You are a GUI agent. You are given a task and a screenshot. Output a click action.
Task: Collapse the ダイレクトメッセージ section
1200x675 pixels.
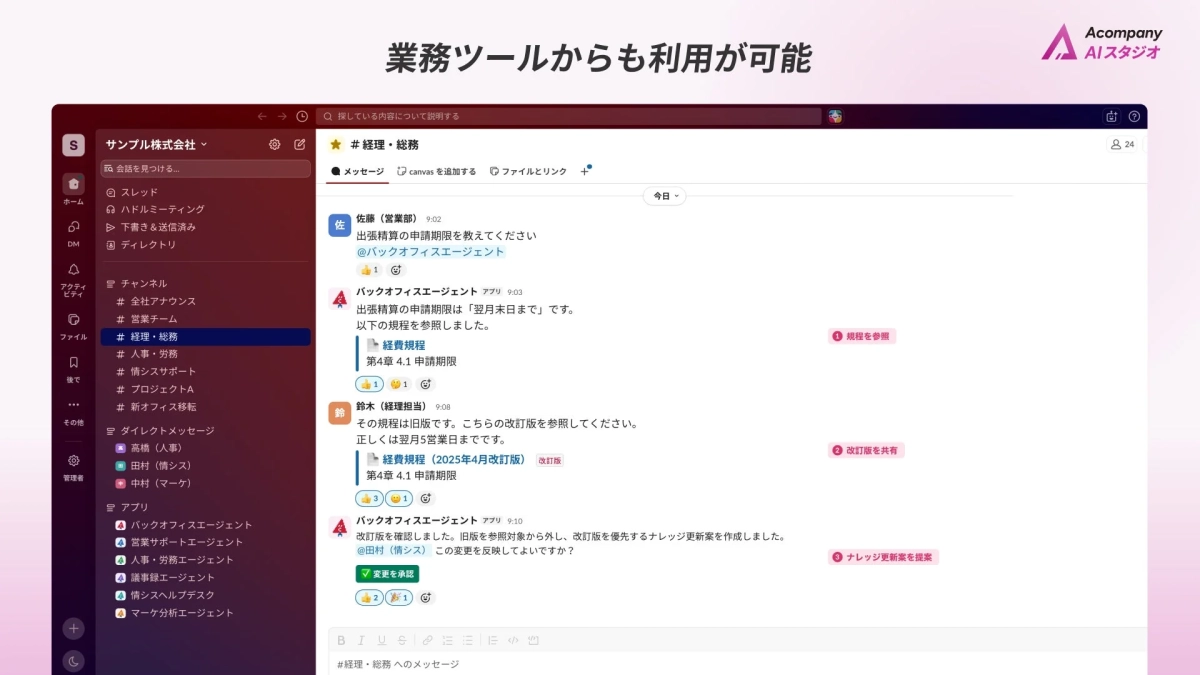[x=160, y=430]
